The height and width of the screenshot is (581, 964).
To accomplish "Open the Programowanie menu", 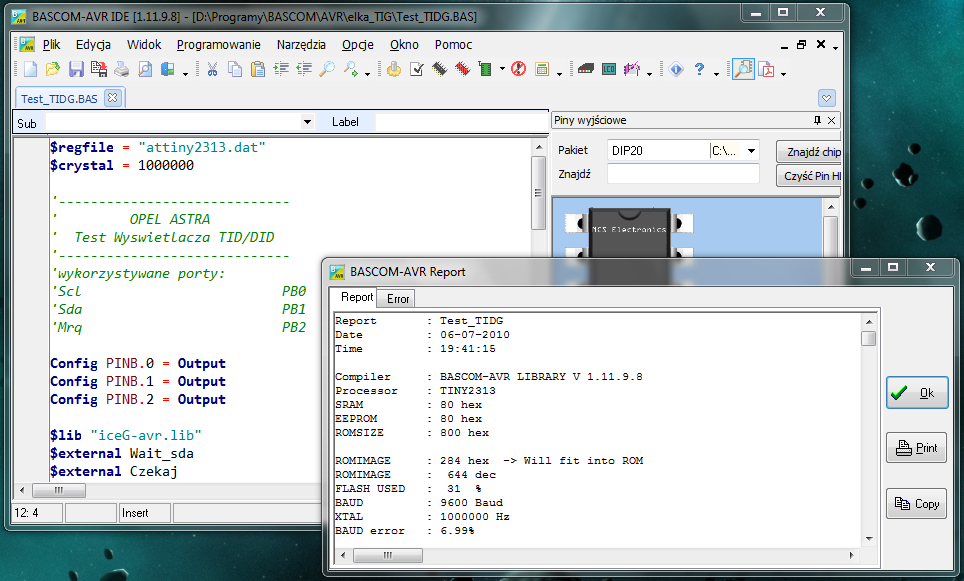I will 218,45.
